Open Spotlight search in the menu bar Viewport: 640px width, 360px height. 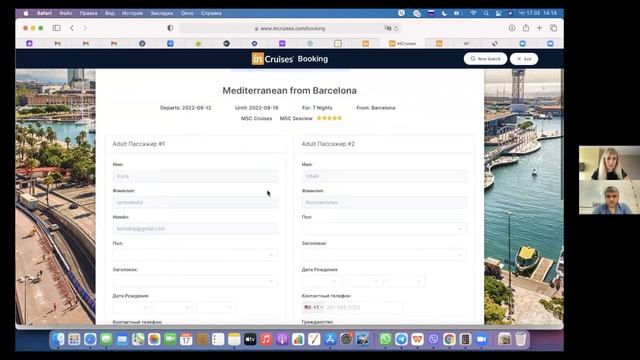click(x=486, y=13)
